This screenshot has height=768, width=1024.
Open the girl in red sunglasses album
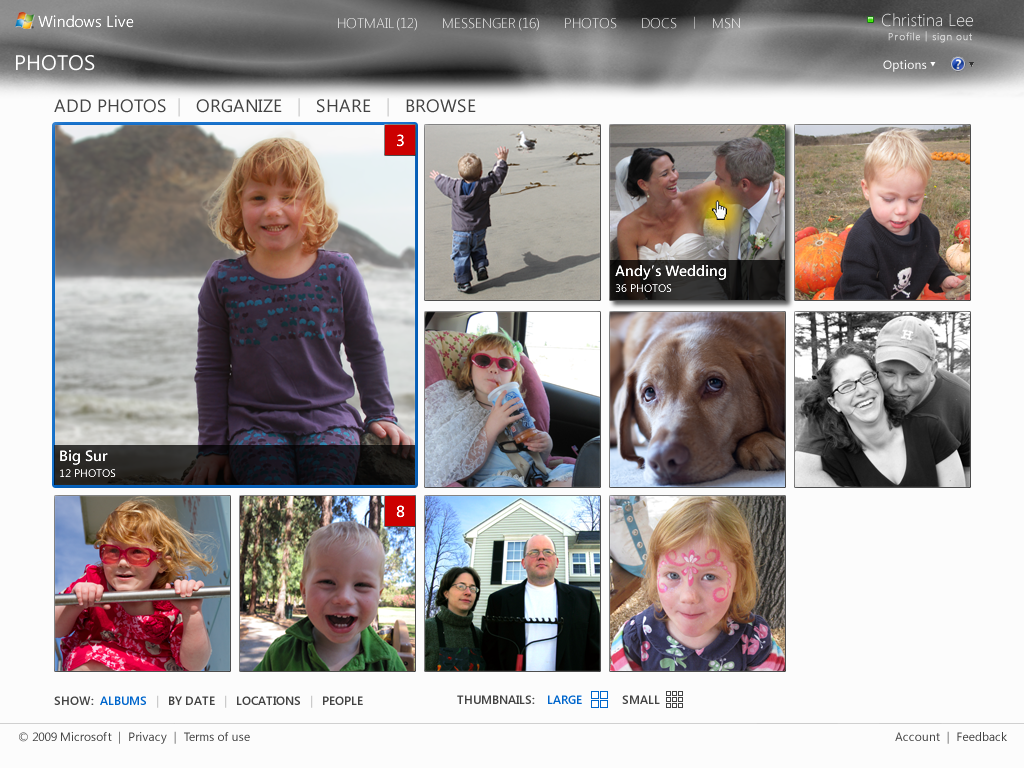pyautogui.click(x=142, y=583)
